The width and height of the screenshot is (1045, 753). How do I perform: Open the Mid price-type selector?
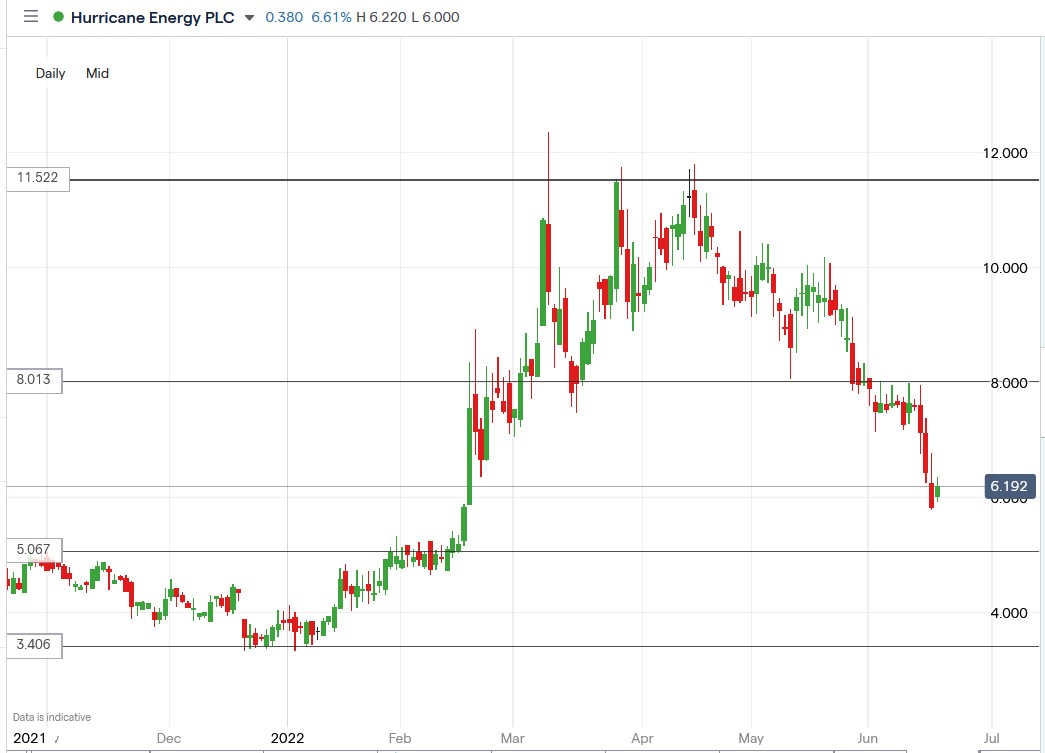click(x=98, y=73)
